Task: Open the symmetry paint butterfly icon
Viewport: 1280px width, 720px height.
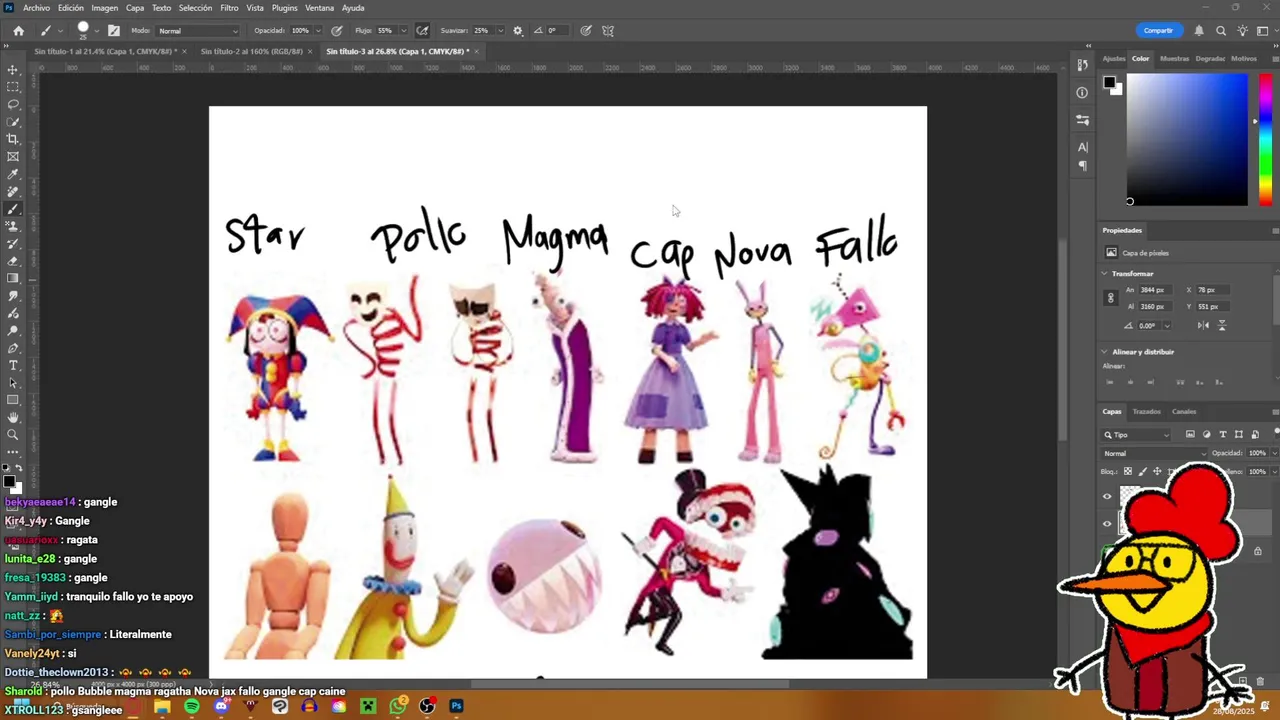Action: [609, 30]
